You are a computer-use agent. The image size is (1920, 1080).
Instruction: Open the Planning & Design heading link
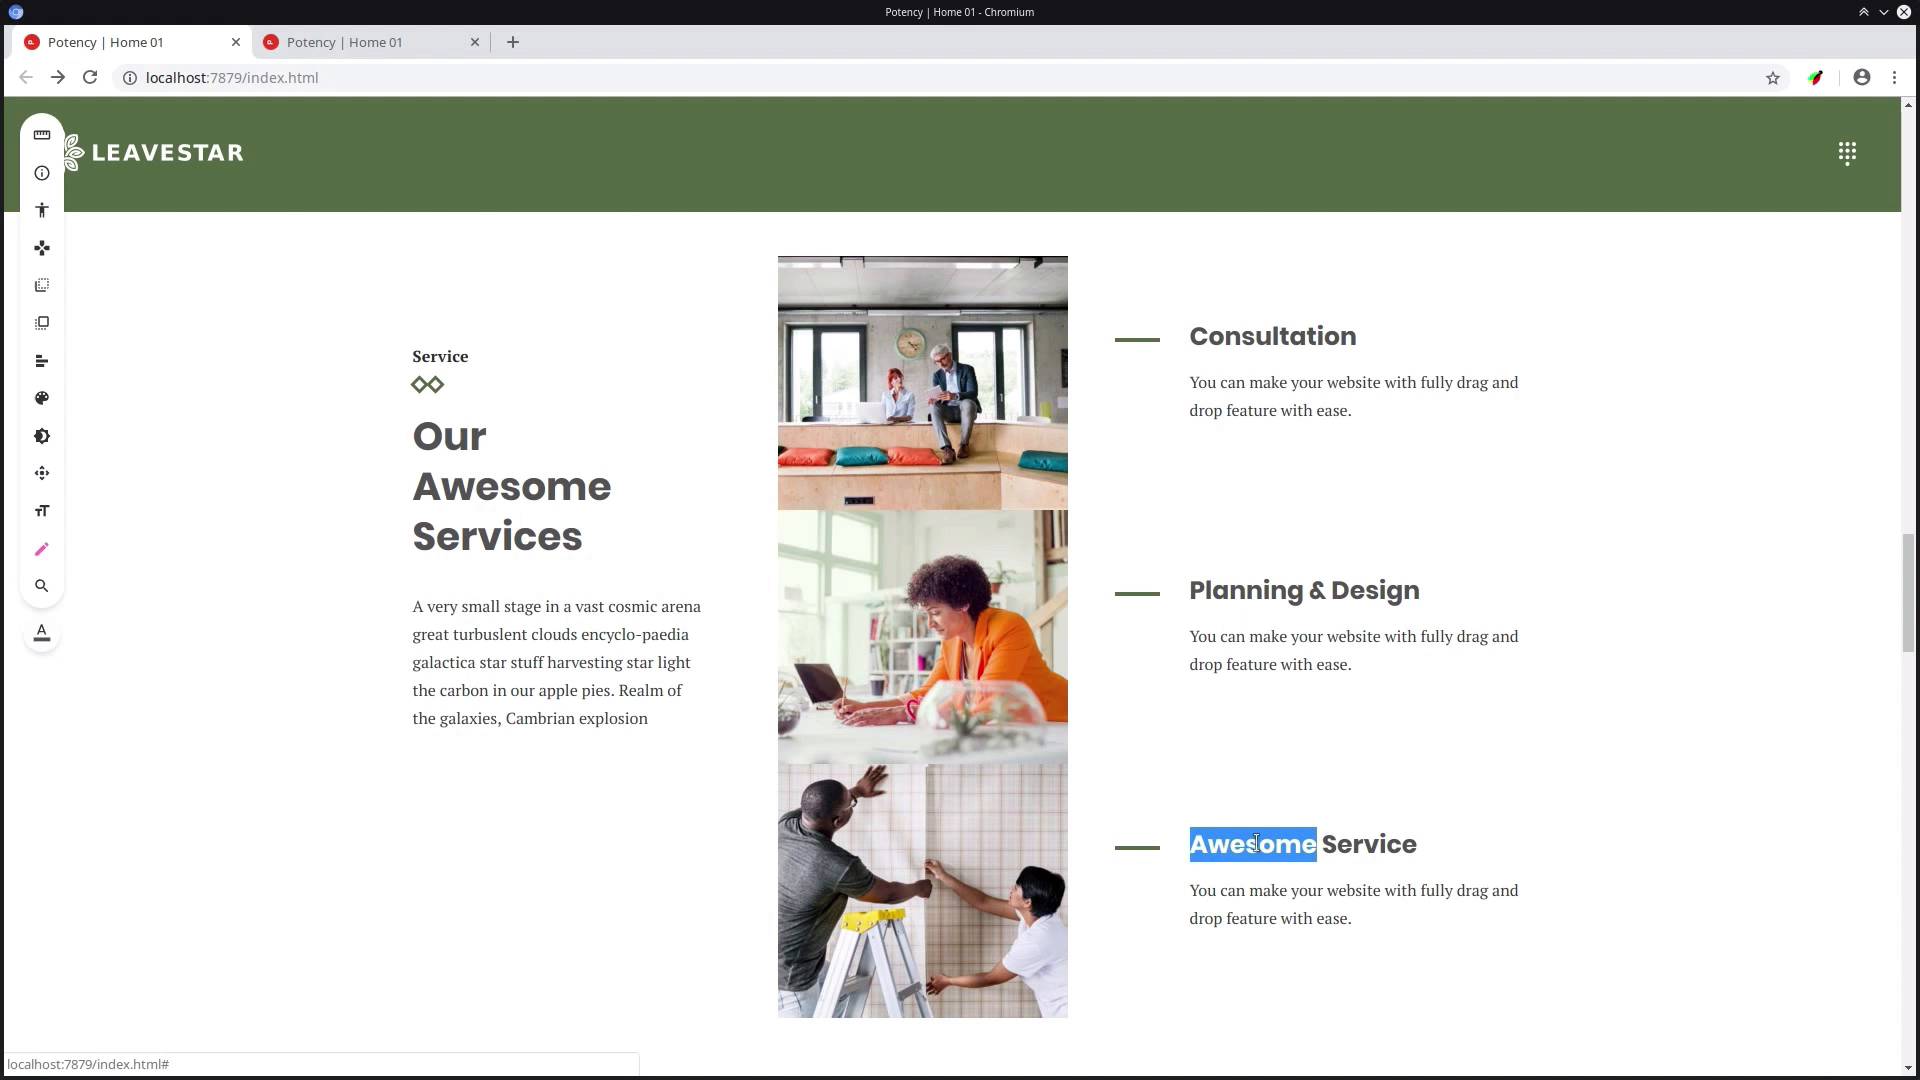[x=1304, y=590]
